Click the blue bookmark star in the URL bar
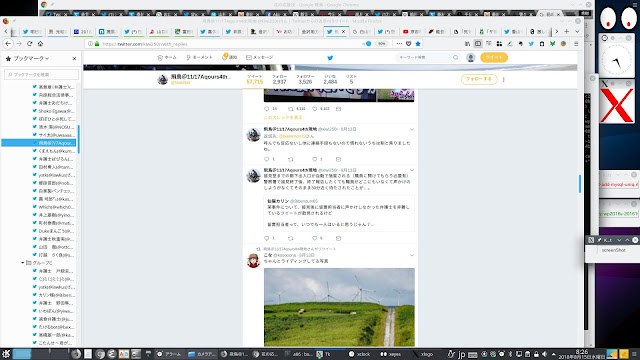This screenshot has height=360, width=640. (x=418, y=44)
